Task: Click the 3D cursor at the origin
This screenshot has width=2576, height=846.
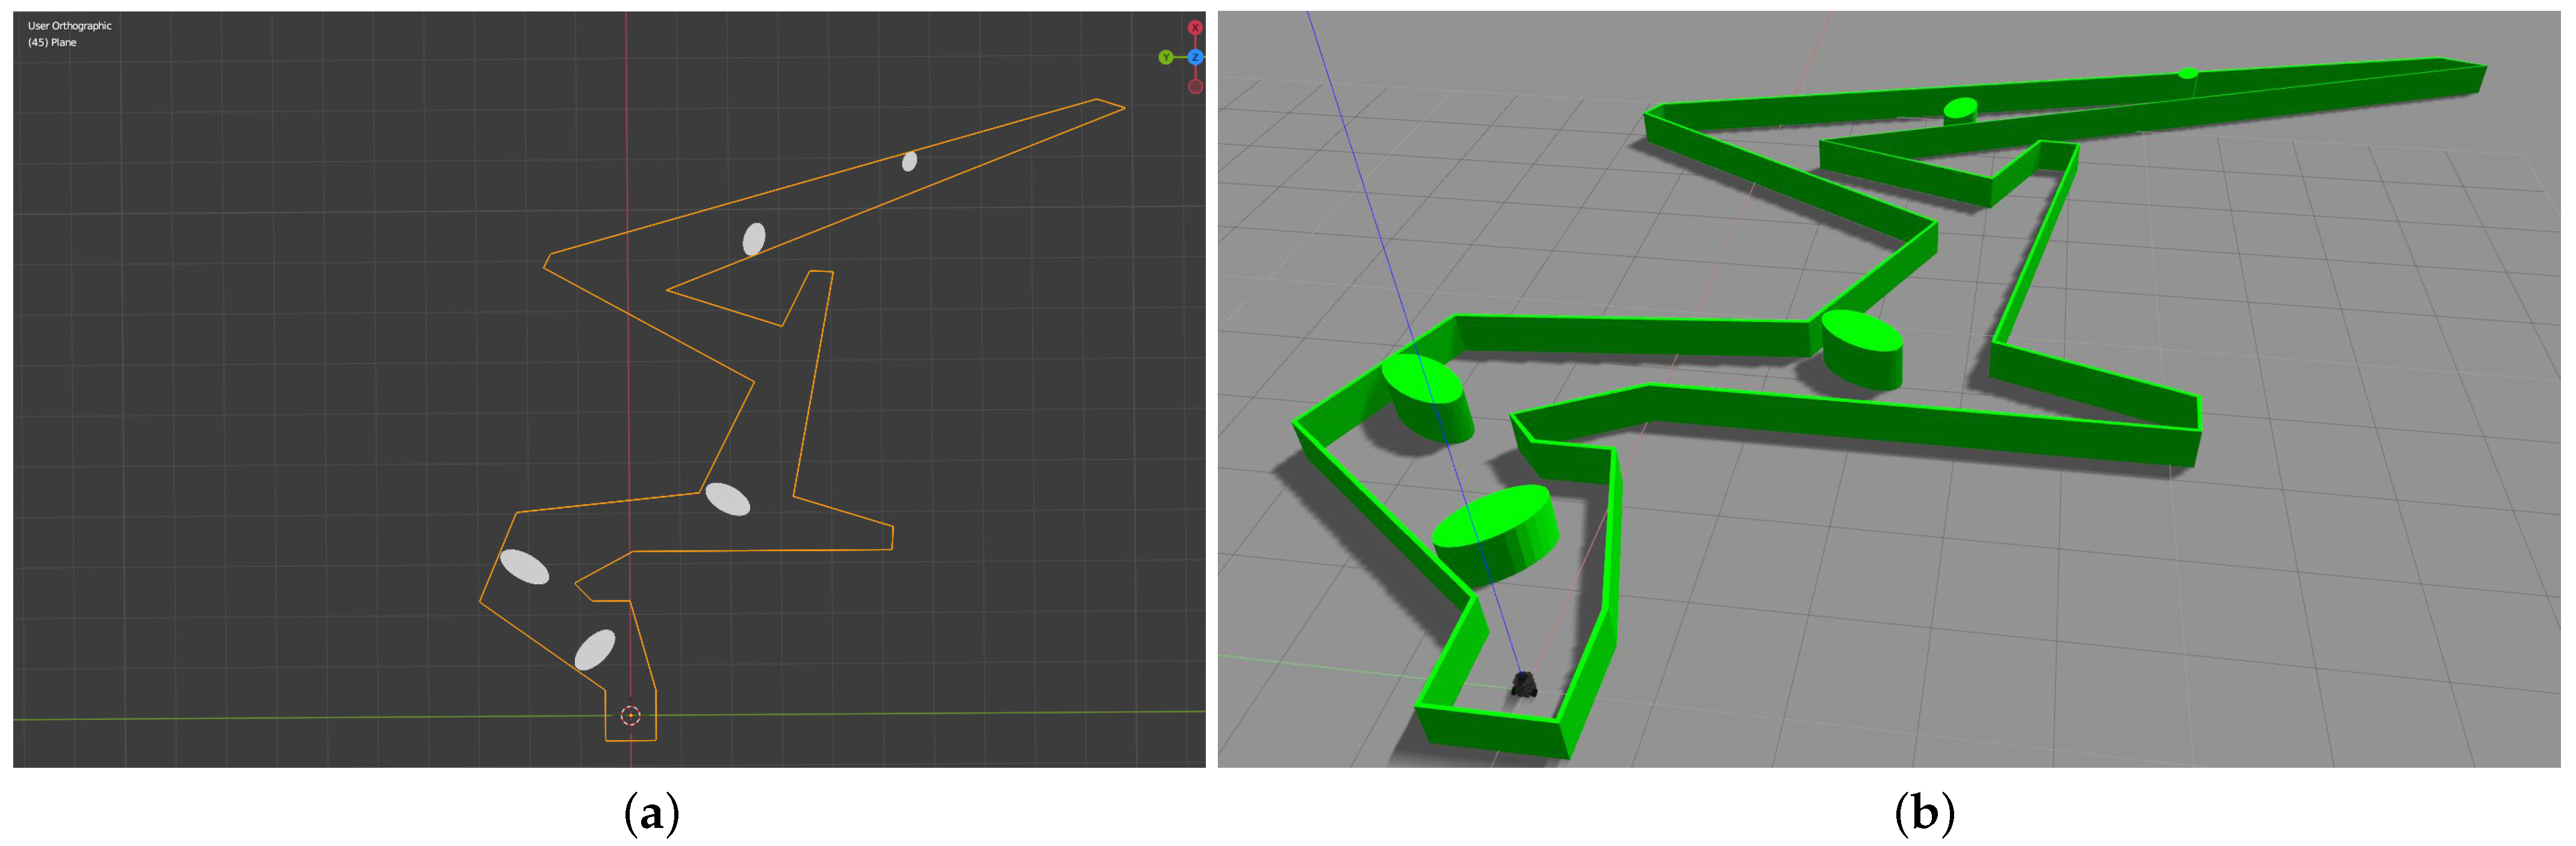Action: (x=630, y=715)
